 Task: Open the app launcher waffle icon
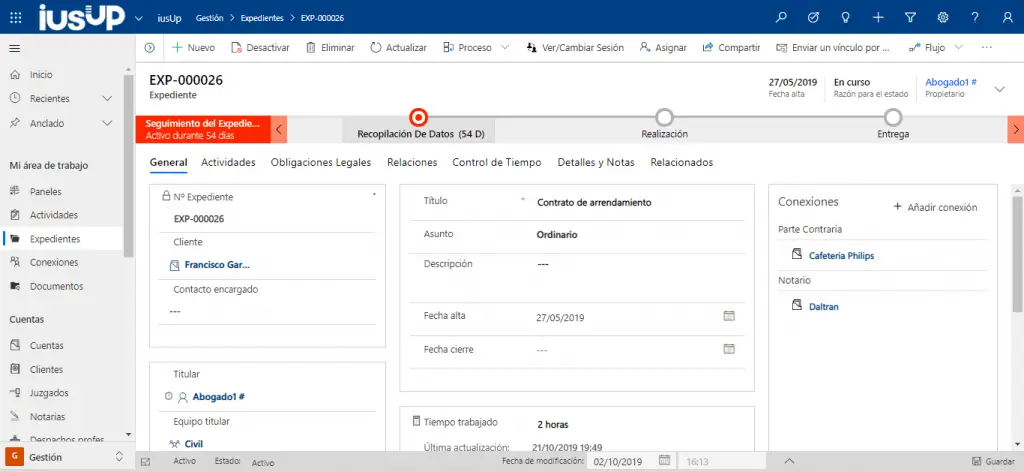tap(14, 18)
